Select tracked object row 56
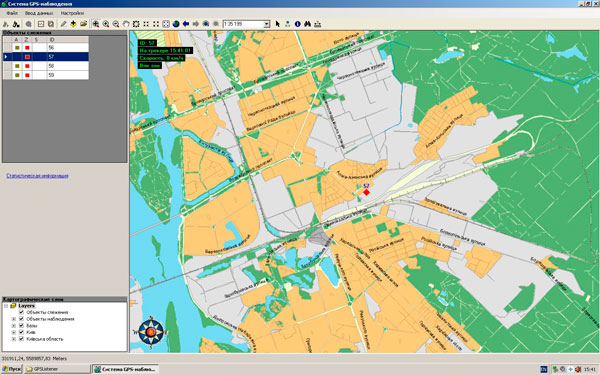 46,47
